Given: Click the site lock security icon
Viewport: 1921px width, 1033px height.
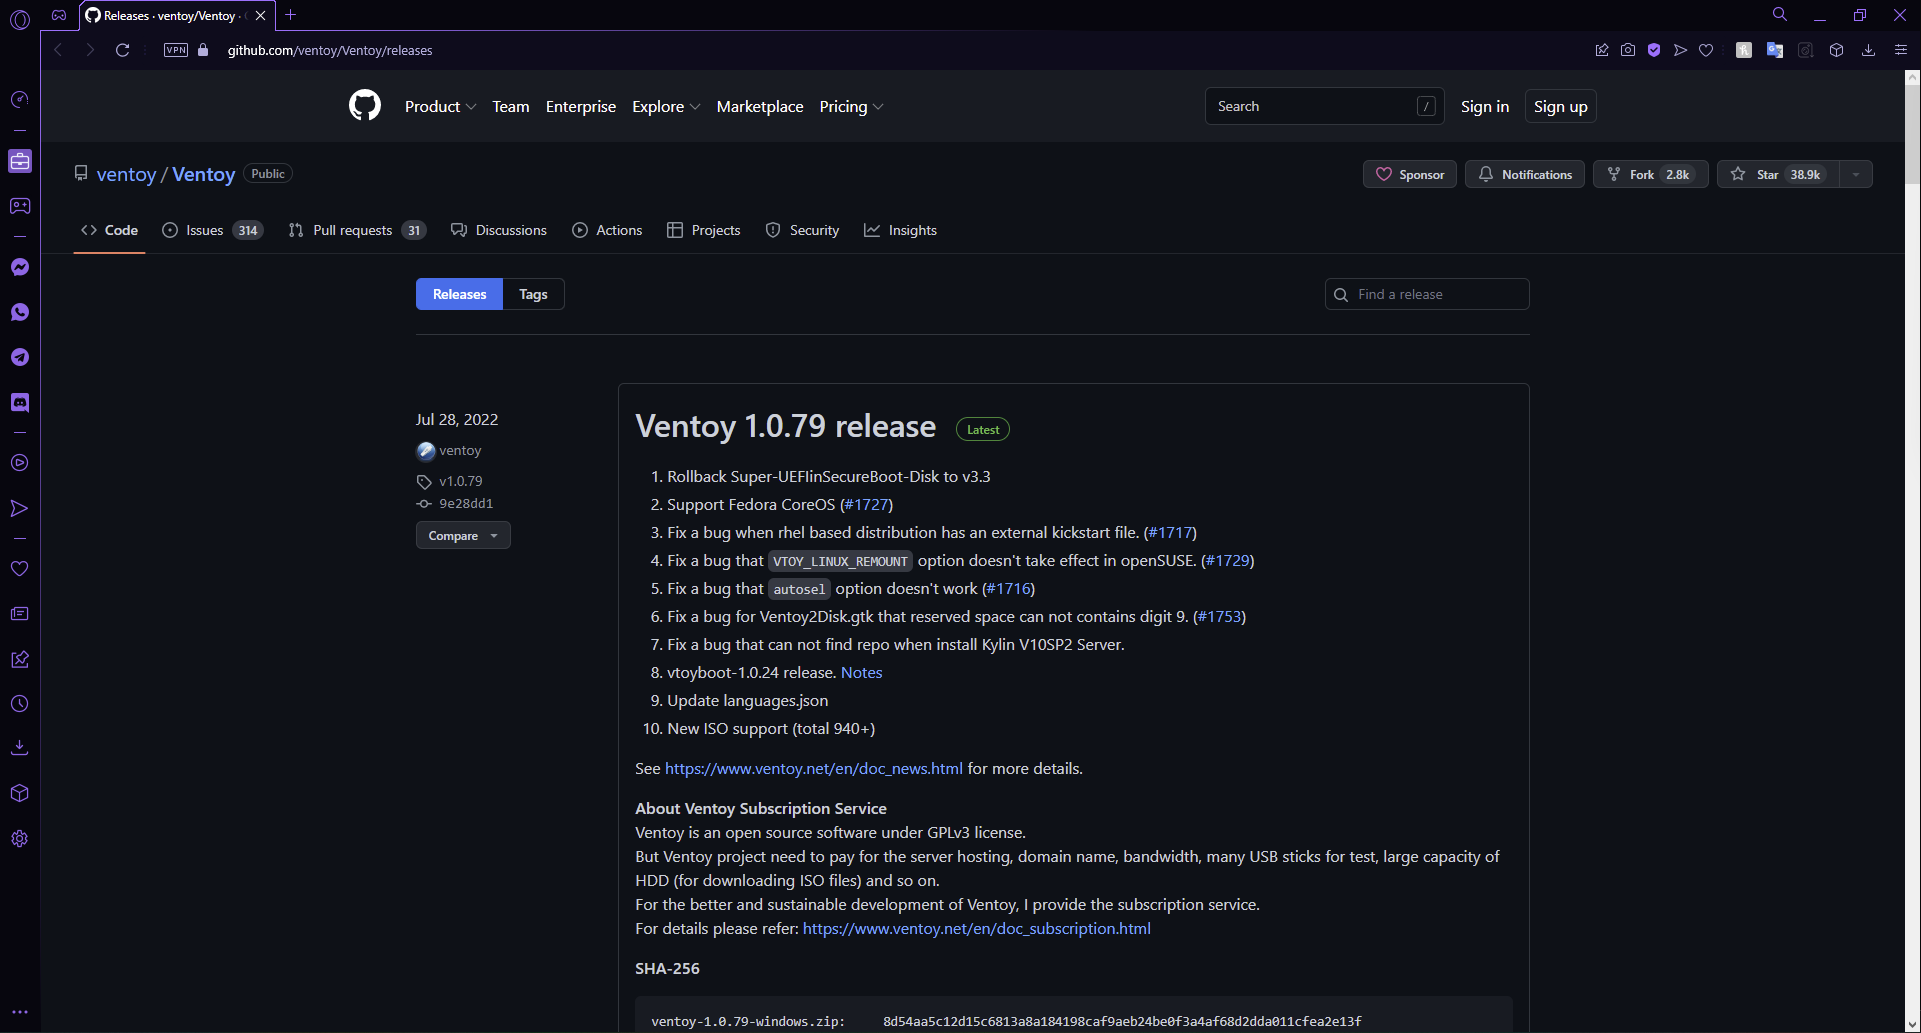Looking at the screenshot, I should coord(203,50).
